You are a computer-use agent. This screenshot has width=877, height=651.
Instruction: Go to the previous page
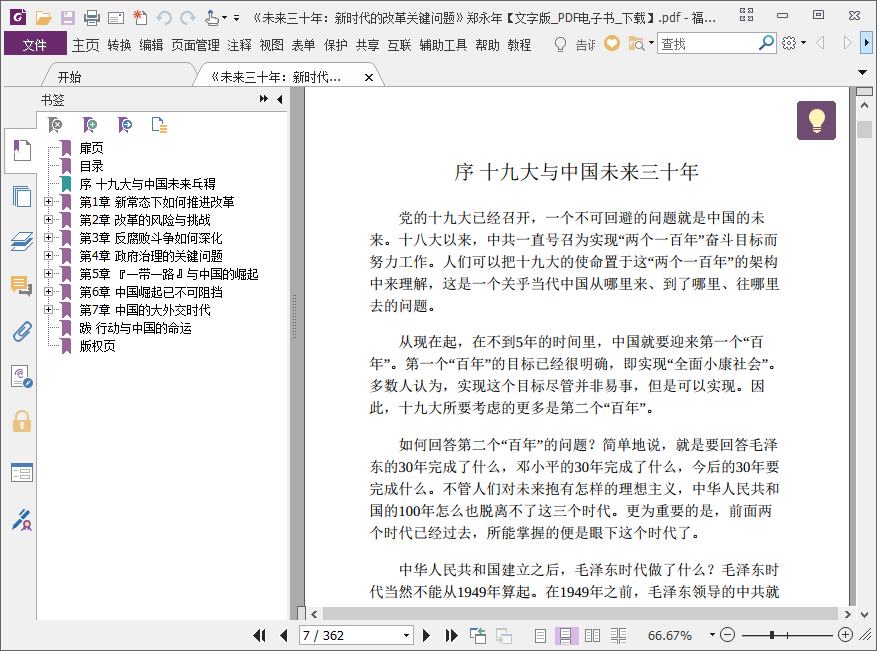(284, 635)
